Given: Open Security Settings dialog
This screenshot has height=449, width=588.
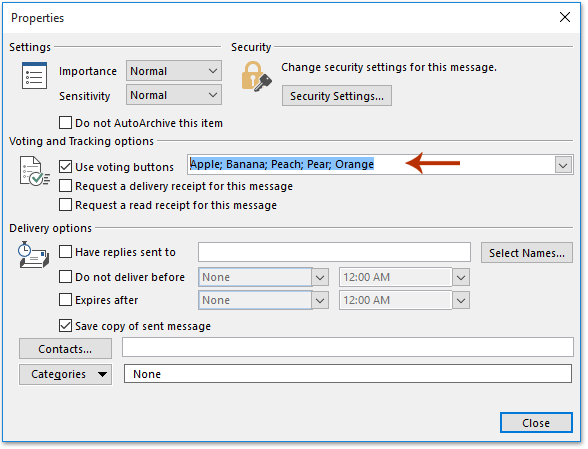Looking at the screenshot, I should [x=337, y=96].
